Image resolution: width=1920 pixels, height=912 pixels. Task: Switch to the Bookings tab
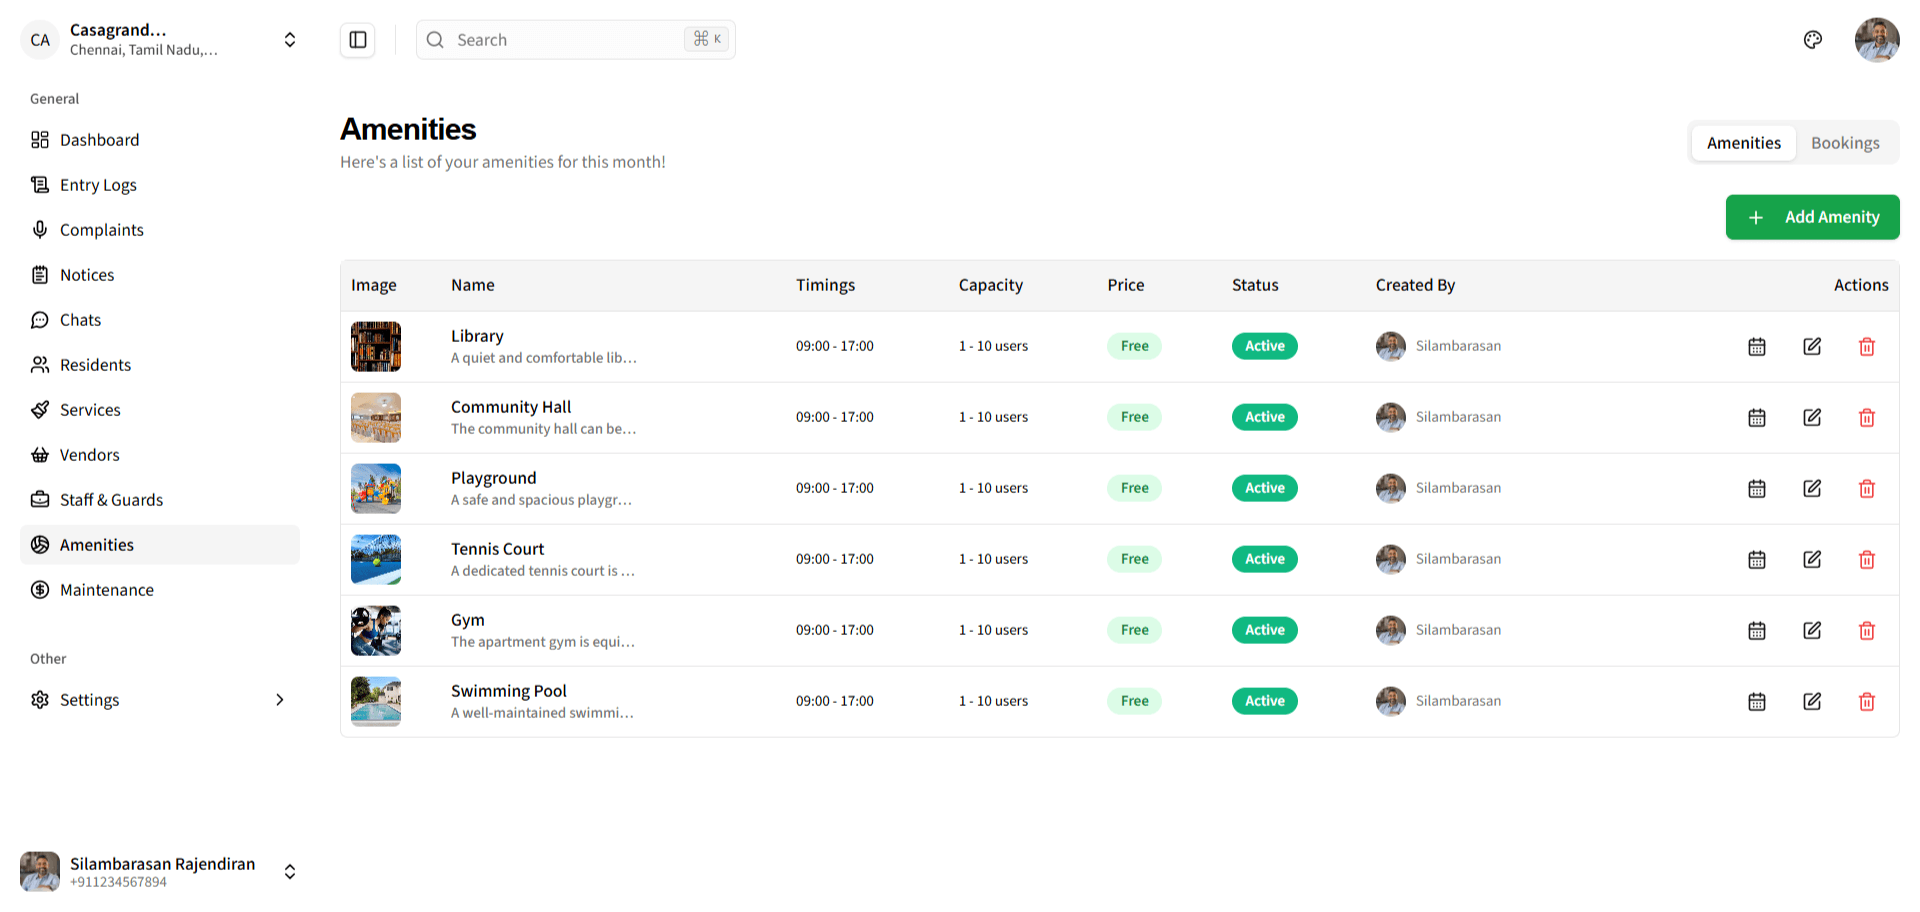(1845, 143)
